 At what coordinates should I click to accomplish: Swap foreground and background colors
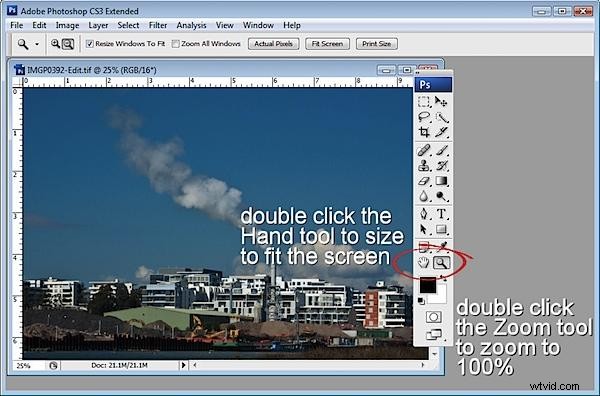[x=443, y=277]
